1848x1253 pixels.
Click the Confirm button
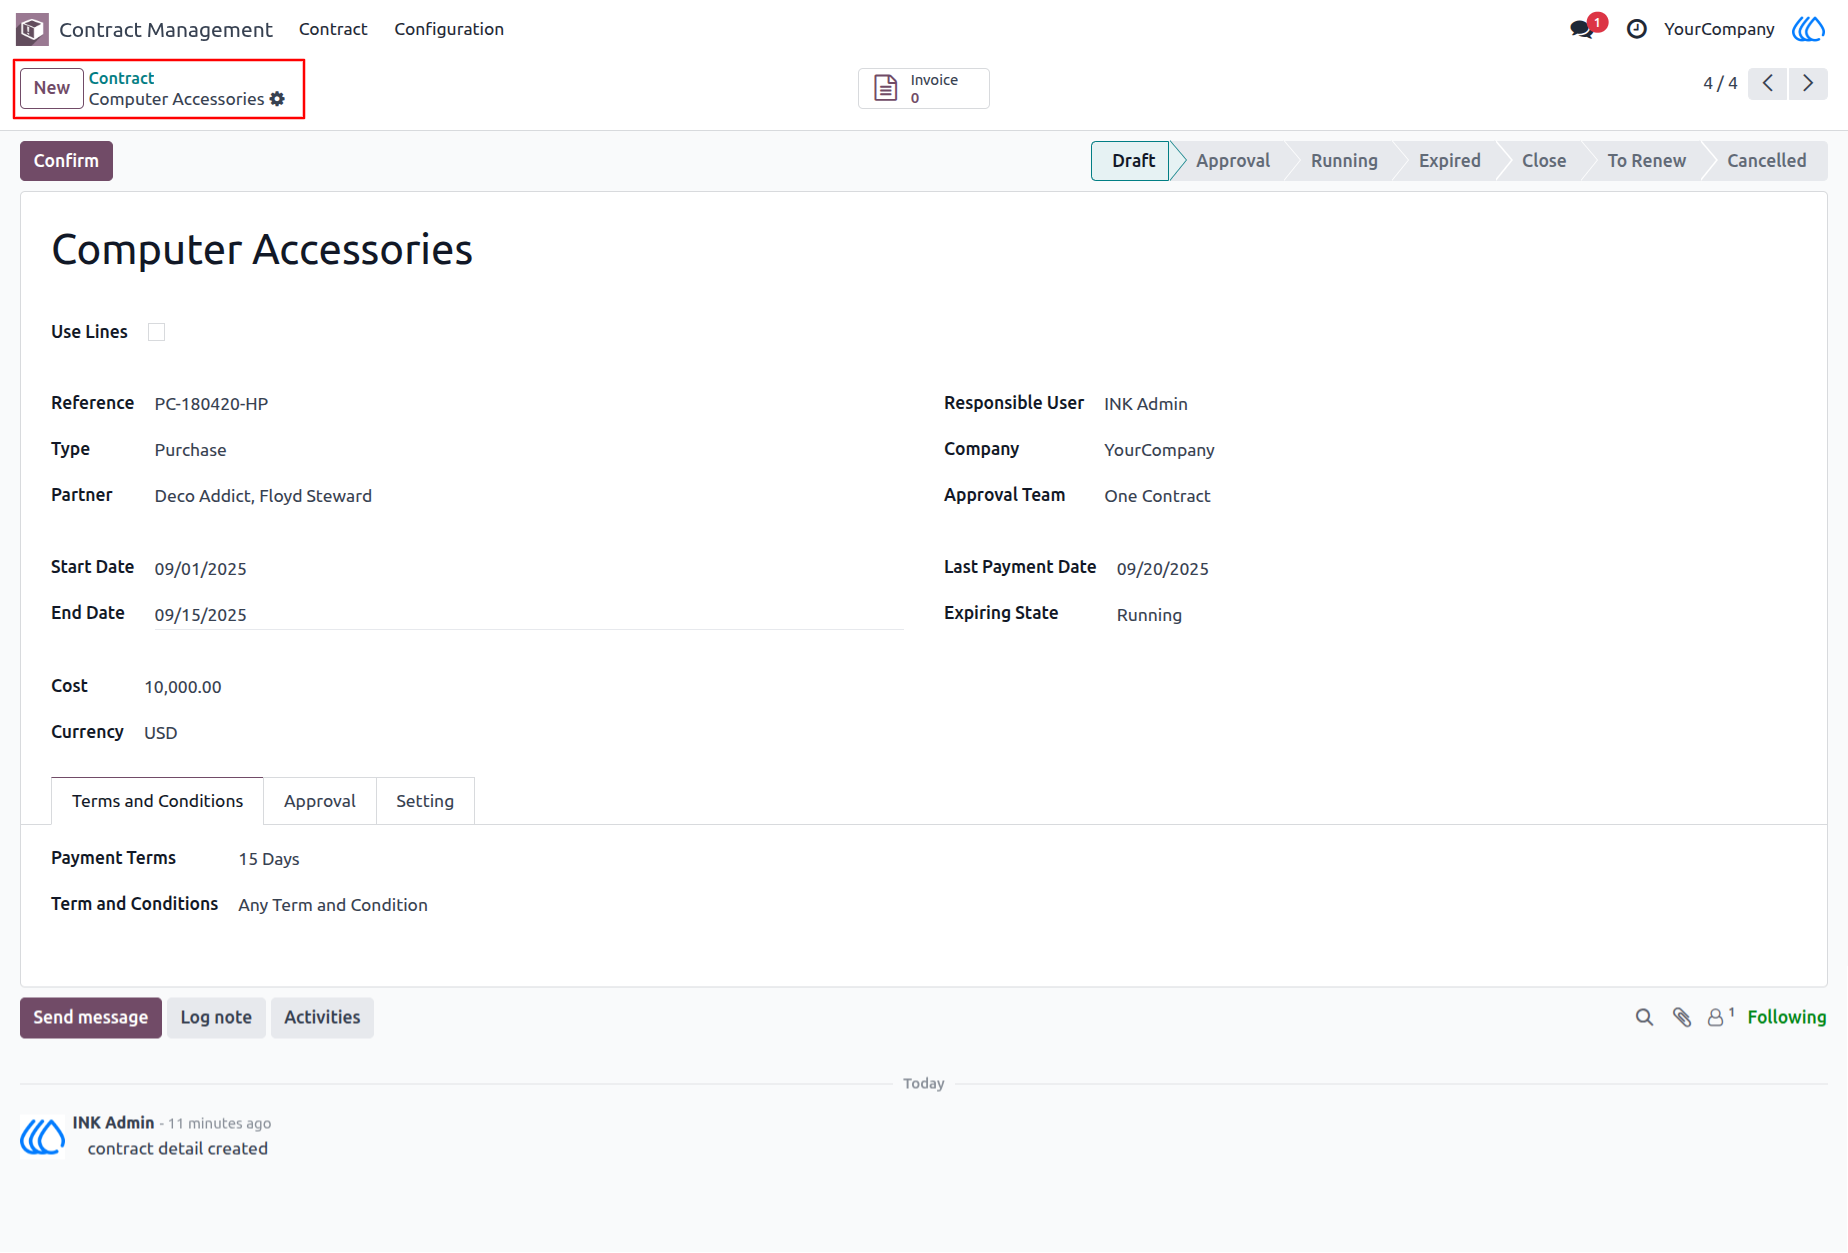[x=66, y=161]
